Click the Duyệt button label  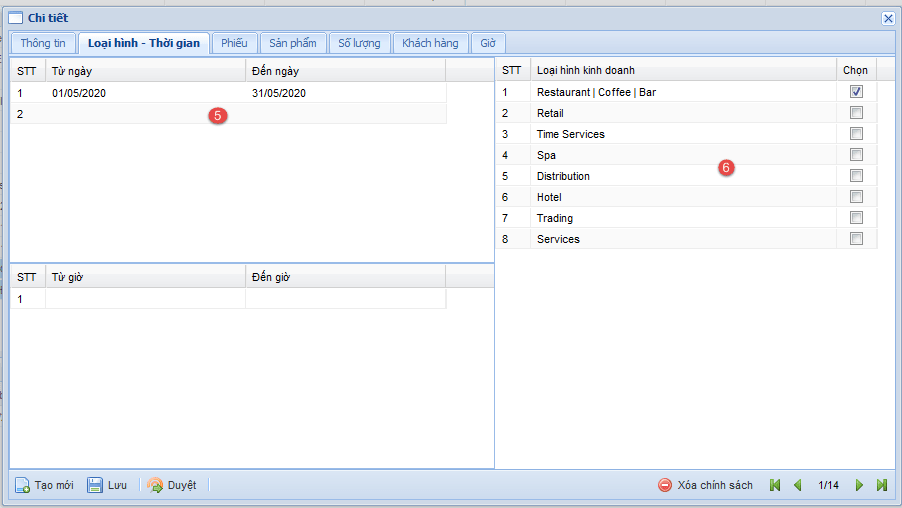(x=182, y=485)
